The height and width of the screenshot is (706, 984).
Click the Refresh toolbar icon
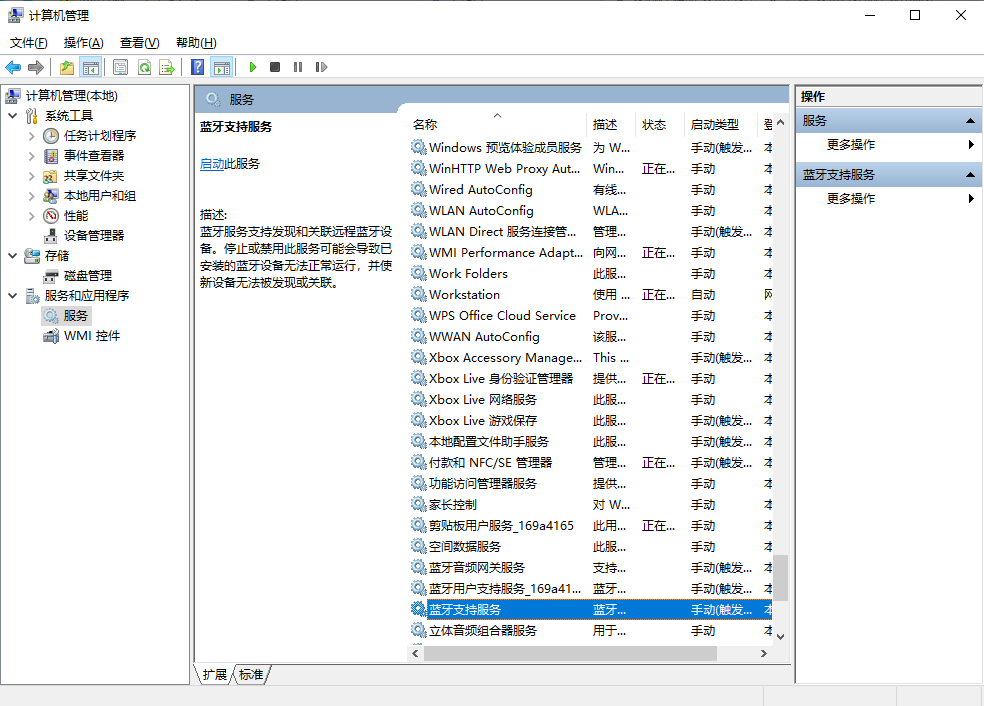[144, 67]
